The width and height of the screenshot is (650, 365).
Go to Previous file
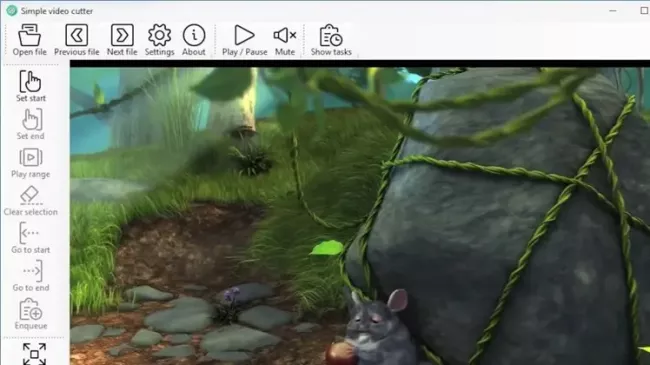pos(77,40)
